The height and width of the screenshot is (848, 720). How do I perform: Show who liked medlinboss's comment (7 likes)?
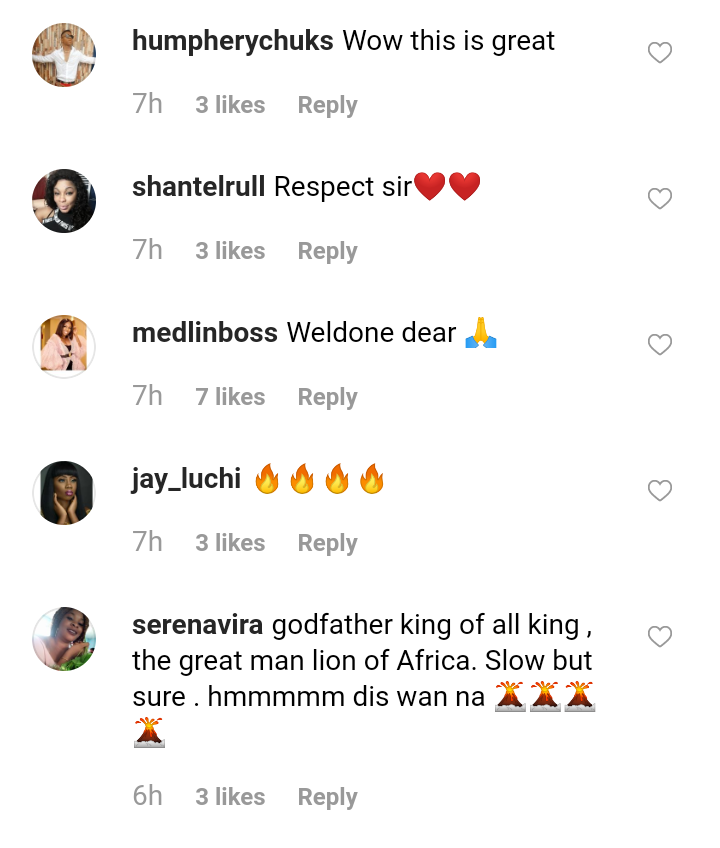[x=230, y=397]
